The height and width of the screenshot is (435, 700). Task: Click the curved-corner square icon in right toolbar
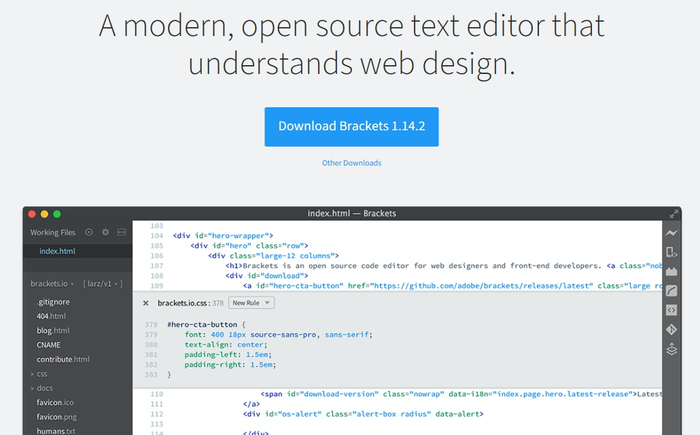672,290
